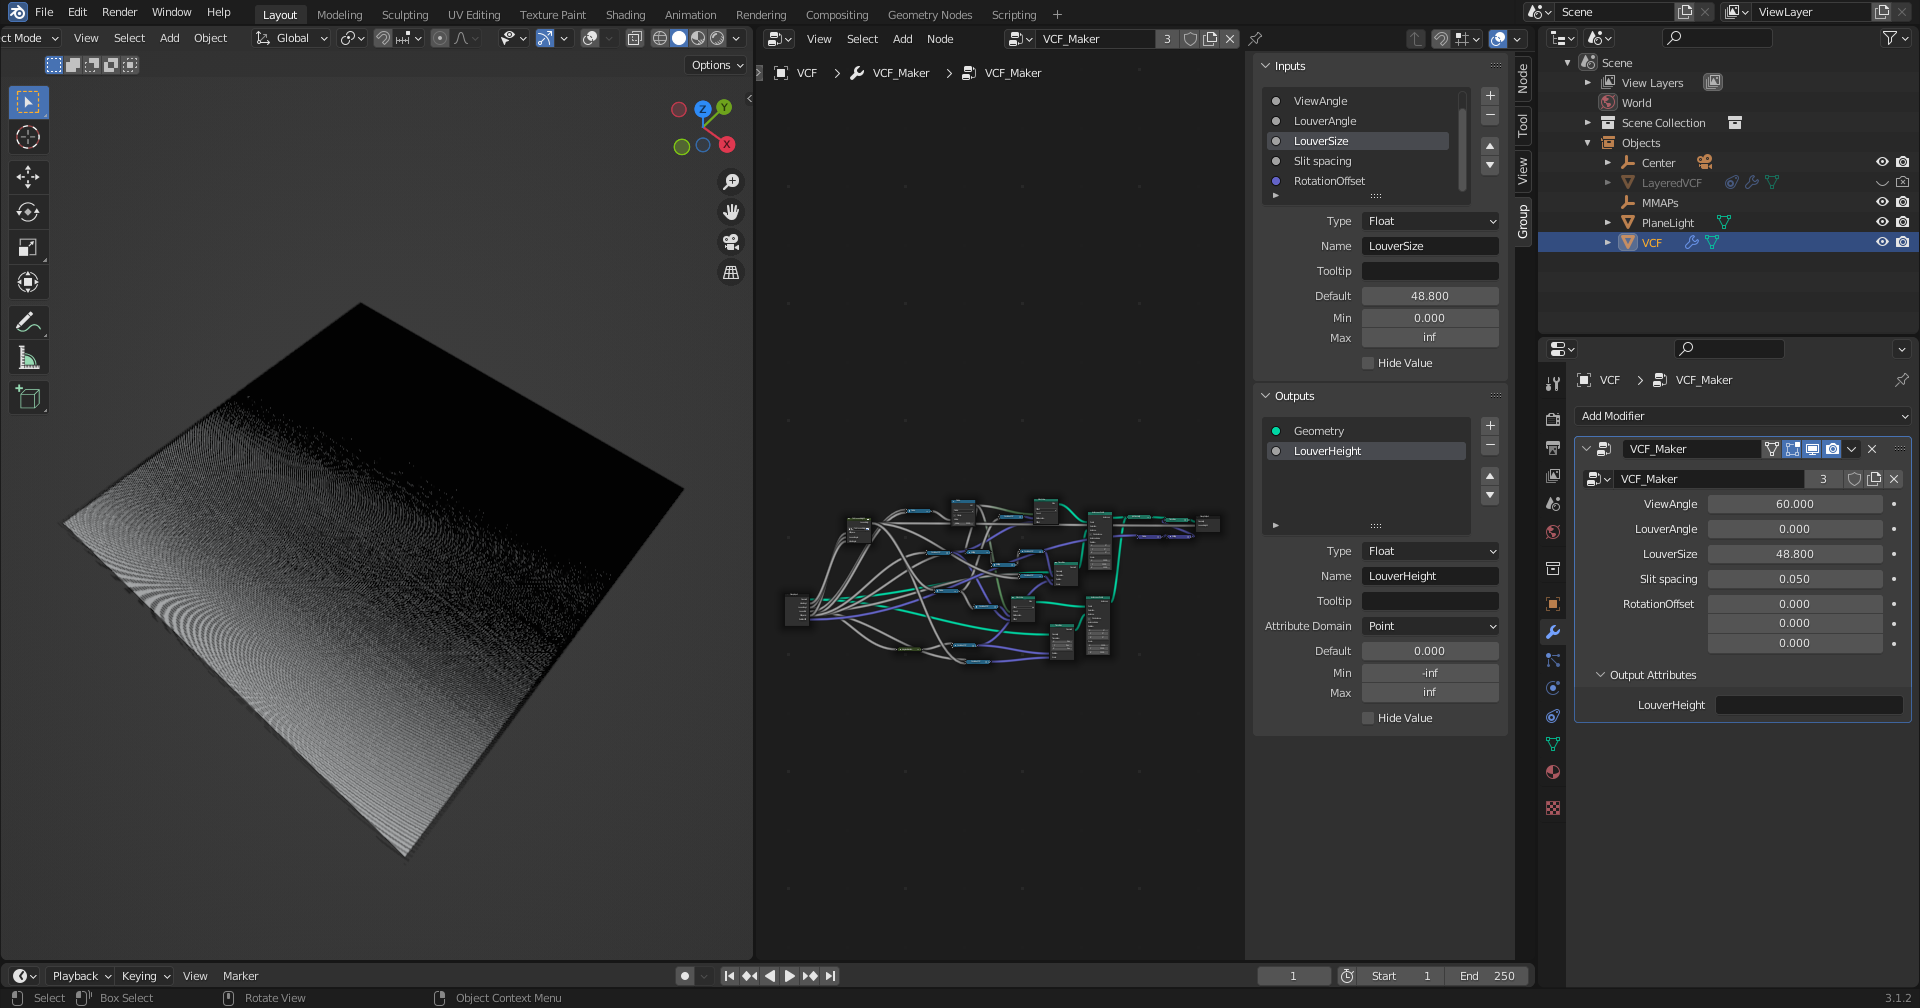Select the Move tool in viewport toolbar

[28, 178]
